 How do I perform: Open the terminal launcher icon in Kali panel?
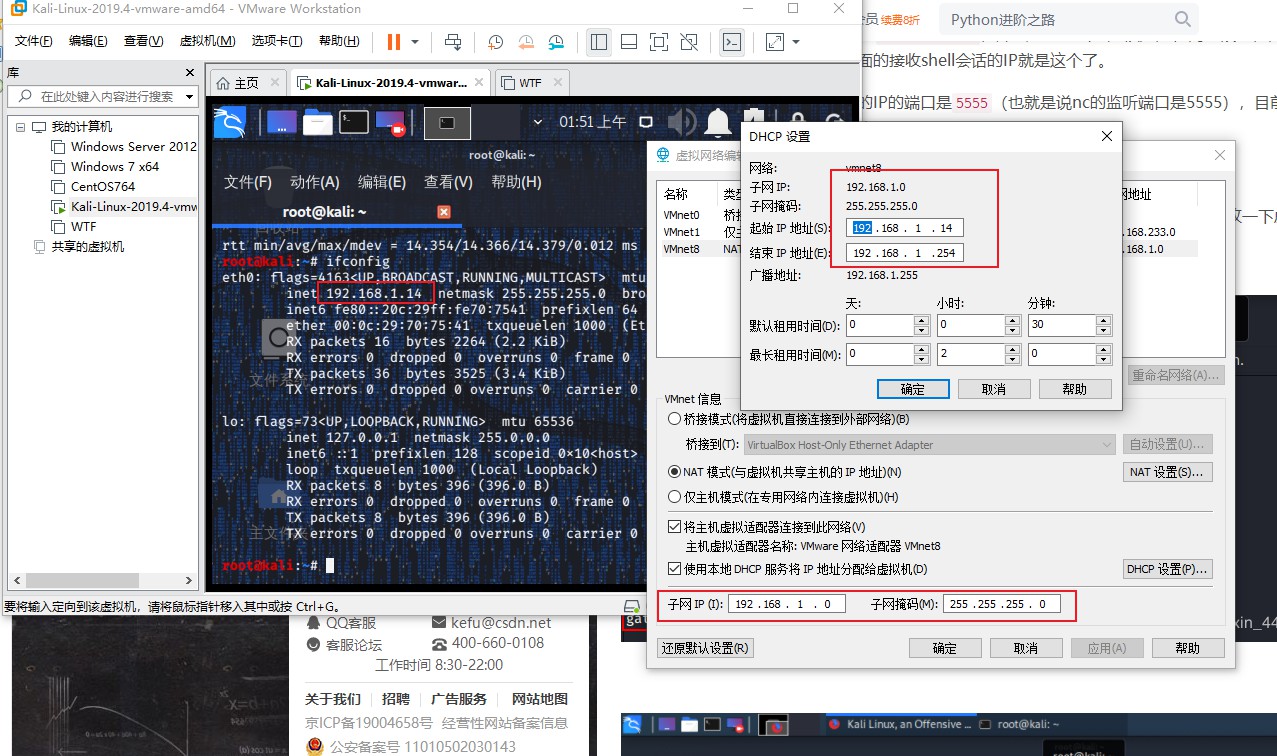pyautogui.click(x=353, y=122)
